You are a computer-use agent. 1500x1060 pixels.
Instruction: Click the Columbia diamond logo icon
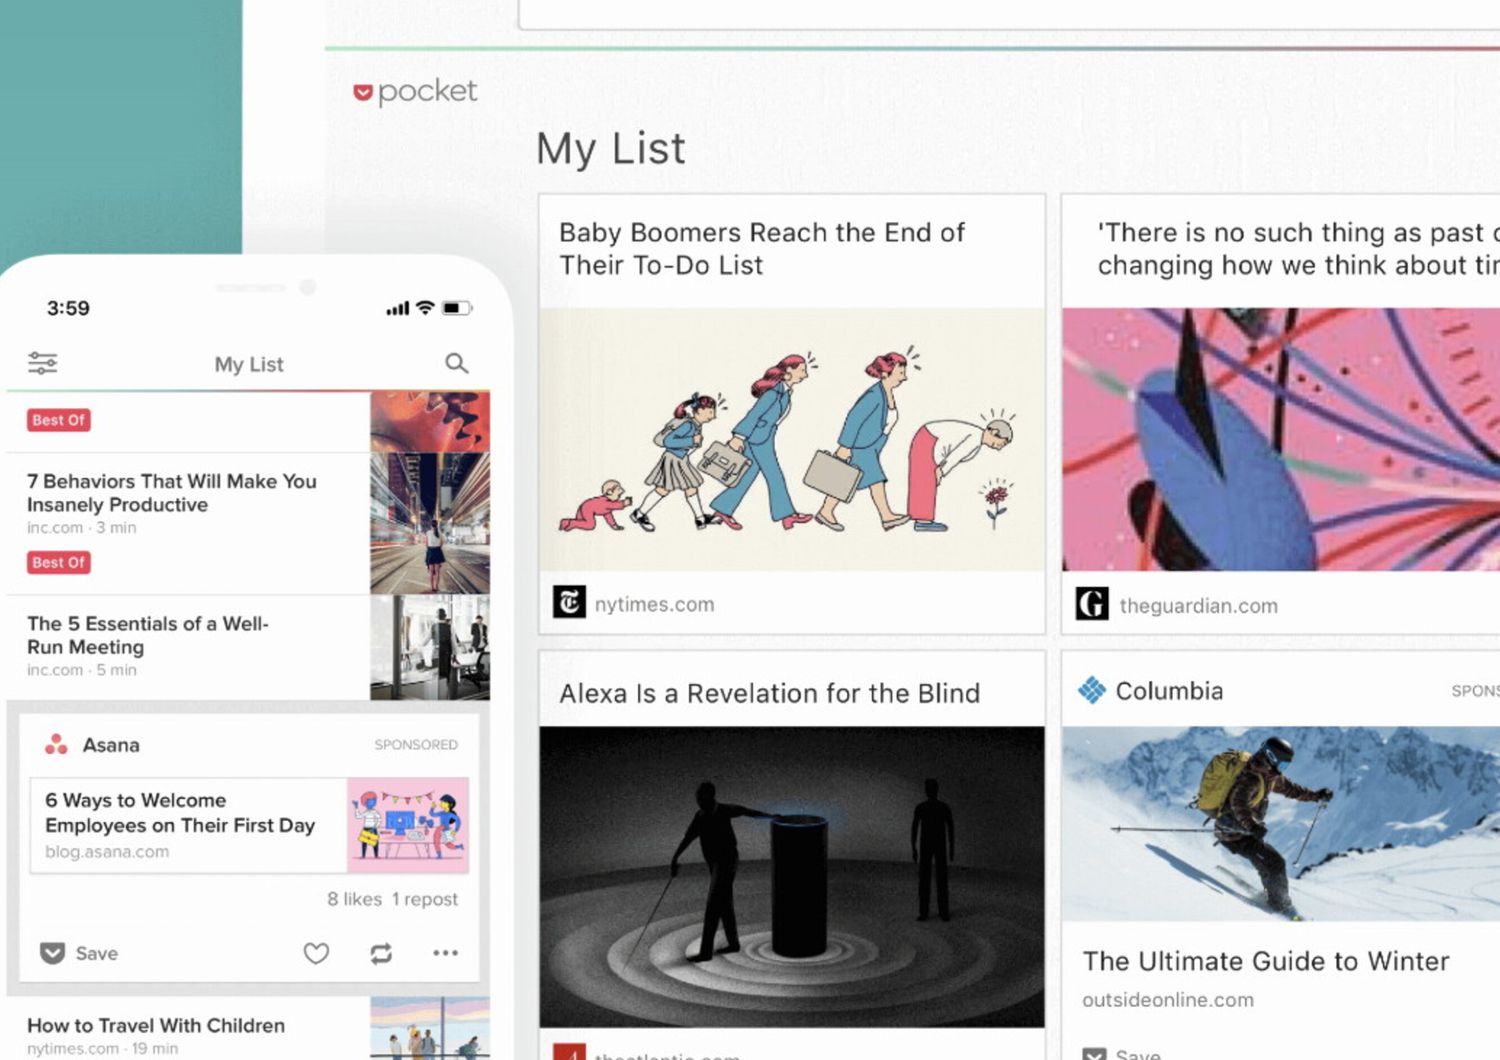[x=1092, y=690]
